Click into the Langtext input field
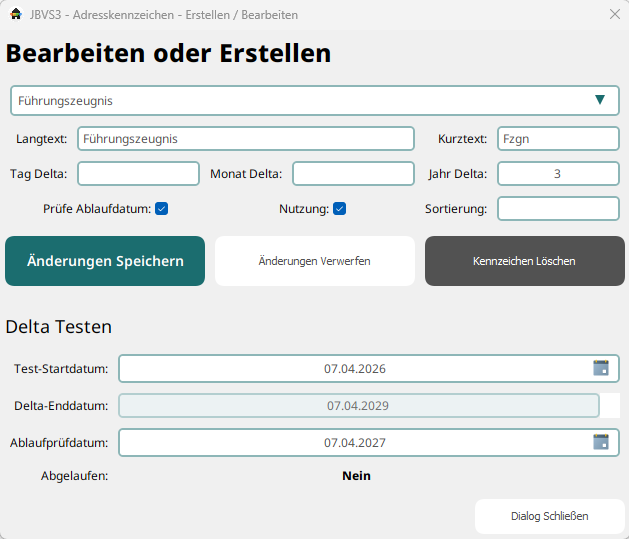Screen dimensions: 629x539 (245, 139)
